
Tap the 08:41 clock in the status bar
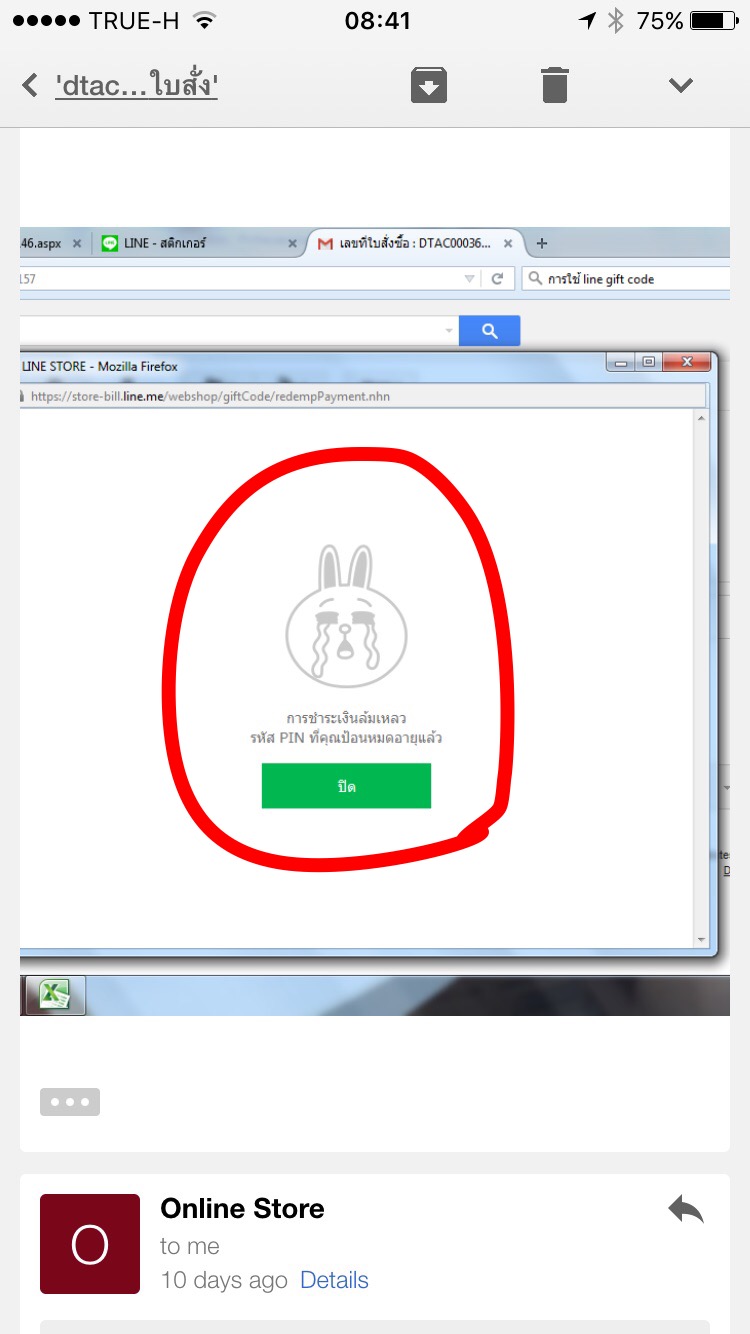pos(377,21)
